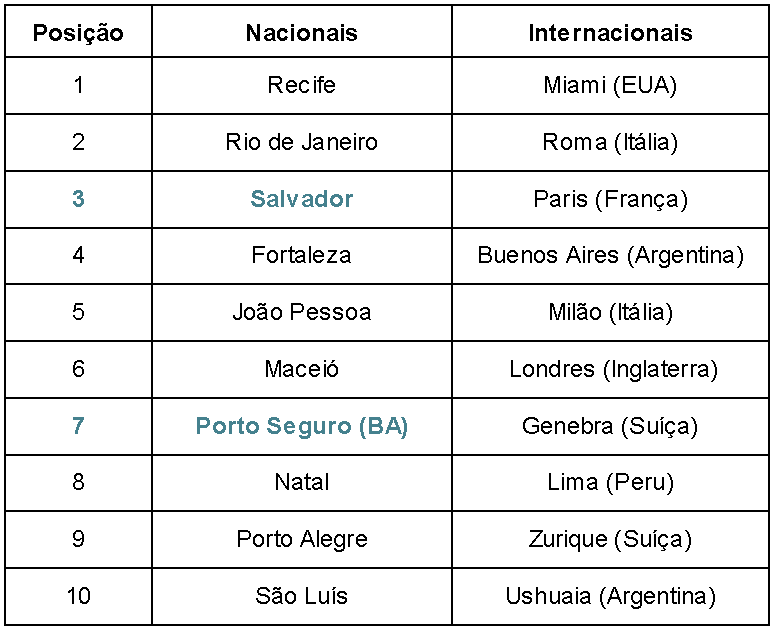
Task: Click the Fortaleza cell
Action: click(x=301, y=255)
